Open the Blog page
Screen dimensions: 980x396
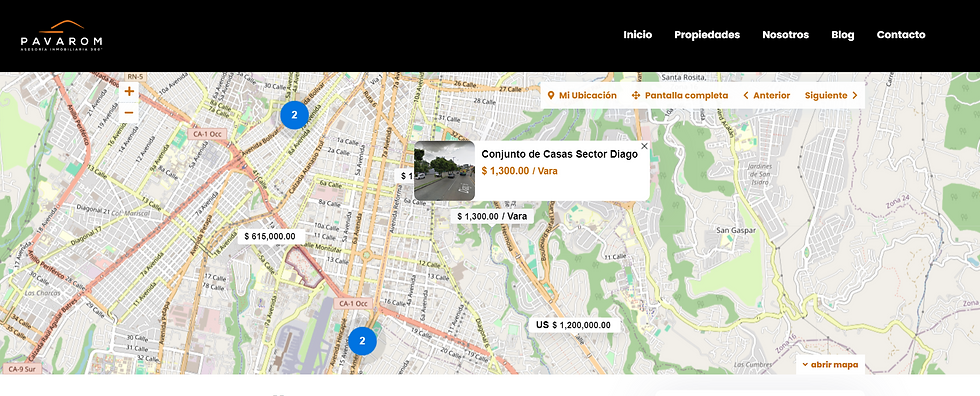coord(842,35)
